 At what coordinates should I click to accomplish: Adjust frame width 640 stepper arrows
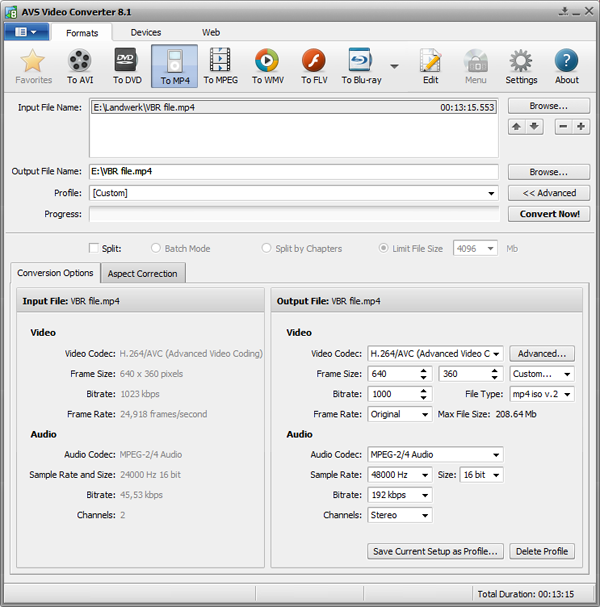click(423, 374)
